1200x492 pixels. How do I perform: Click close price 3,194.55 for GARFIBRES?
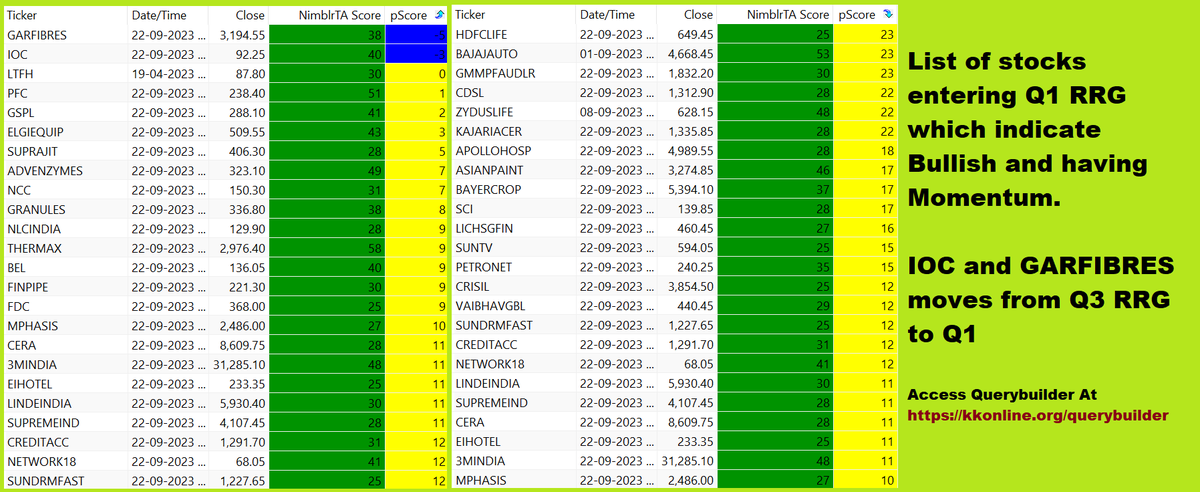pyautogui.click(x=244, y=34)
